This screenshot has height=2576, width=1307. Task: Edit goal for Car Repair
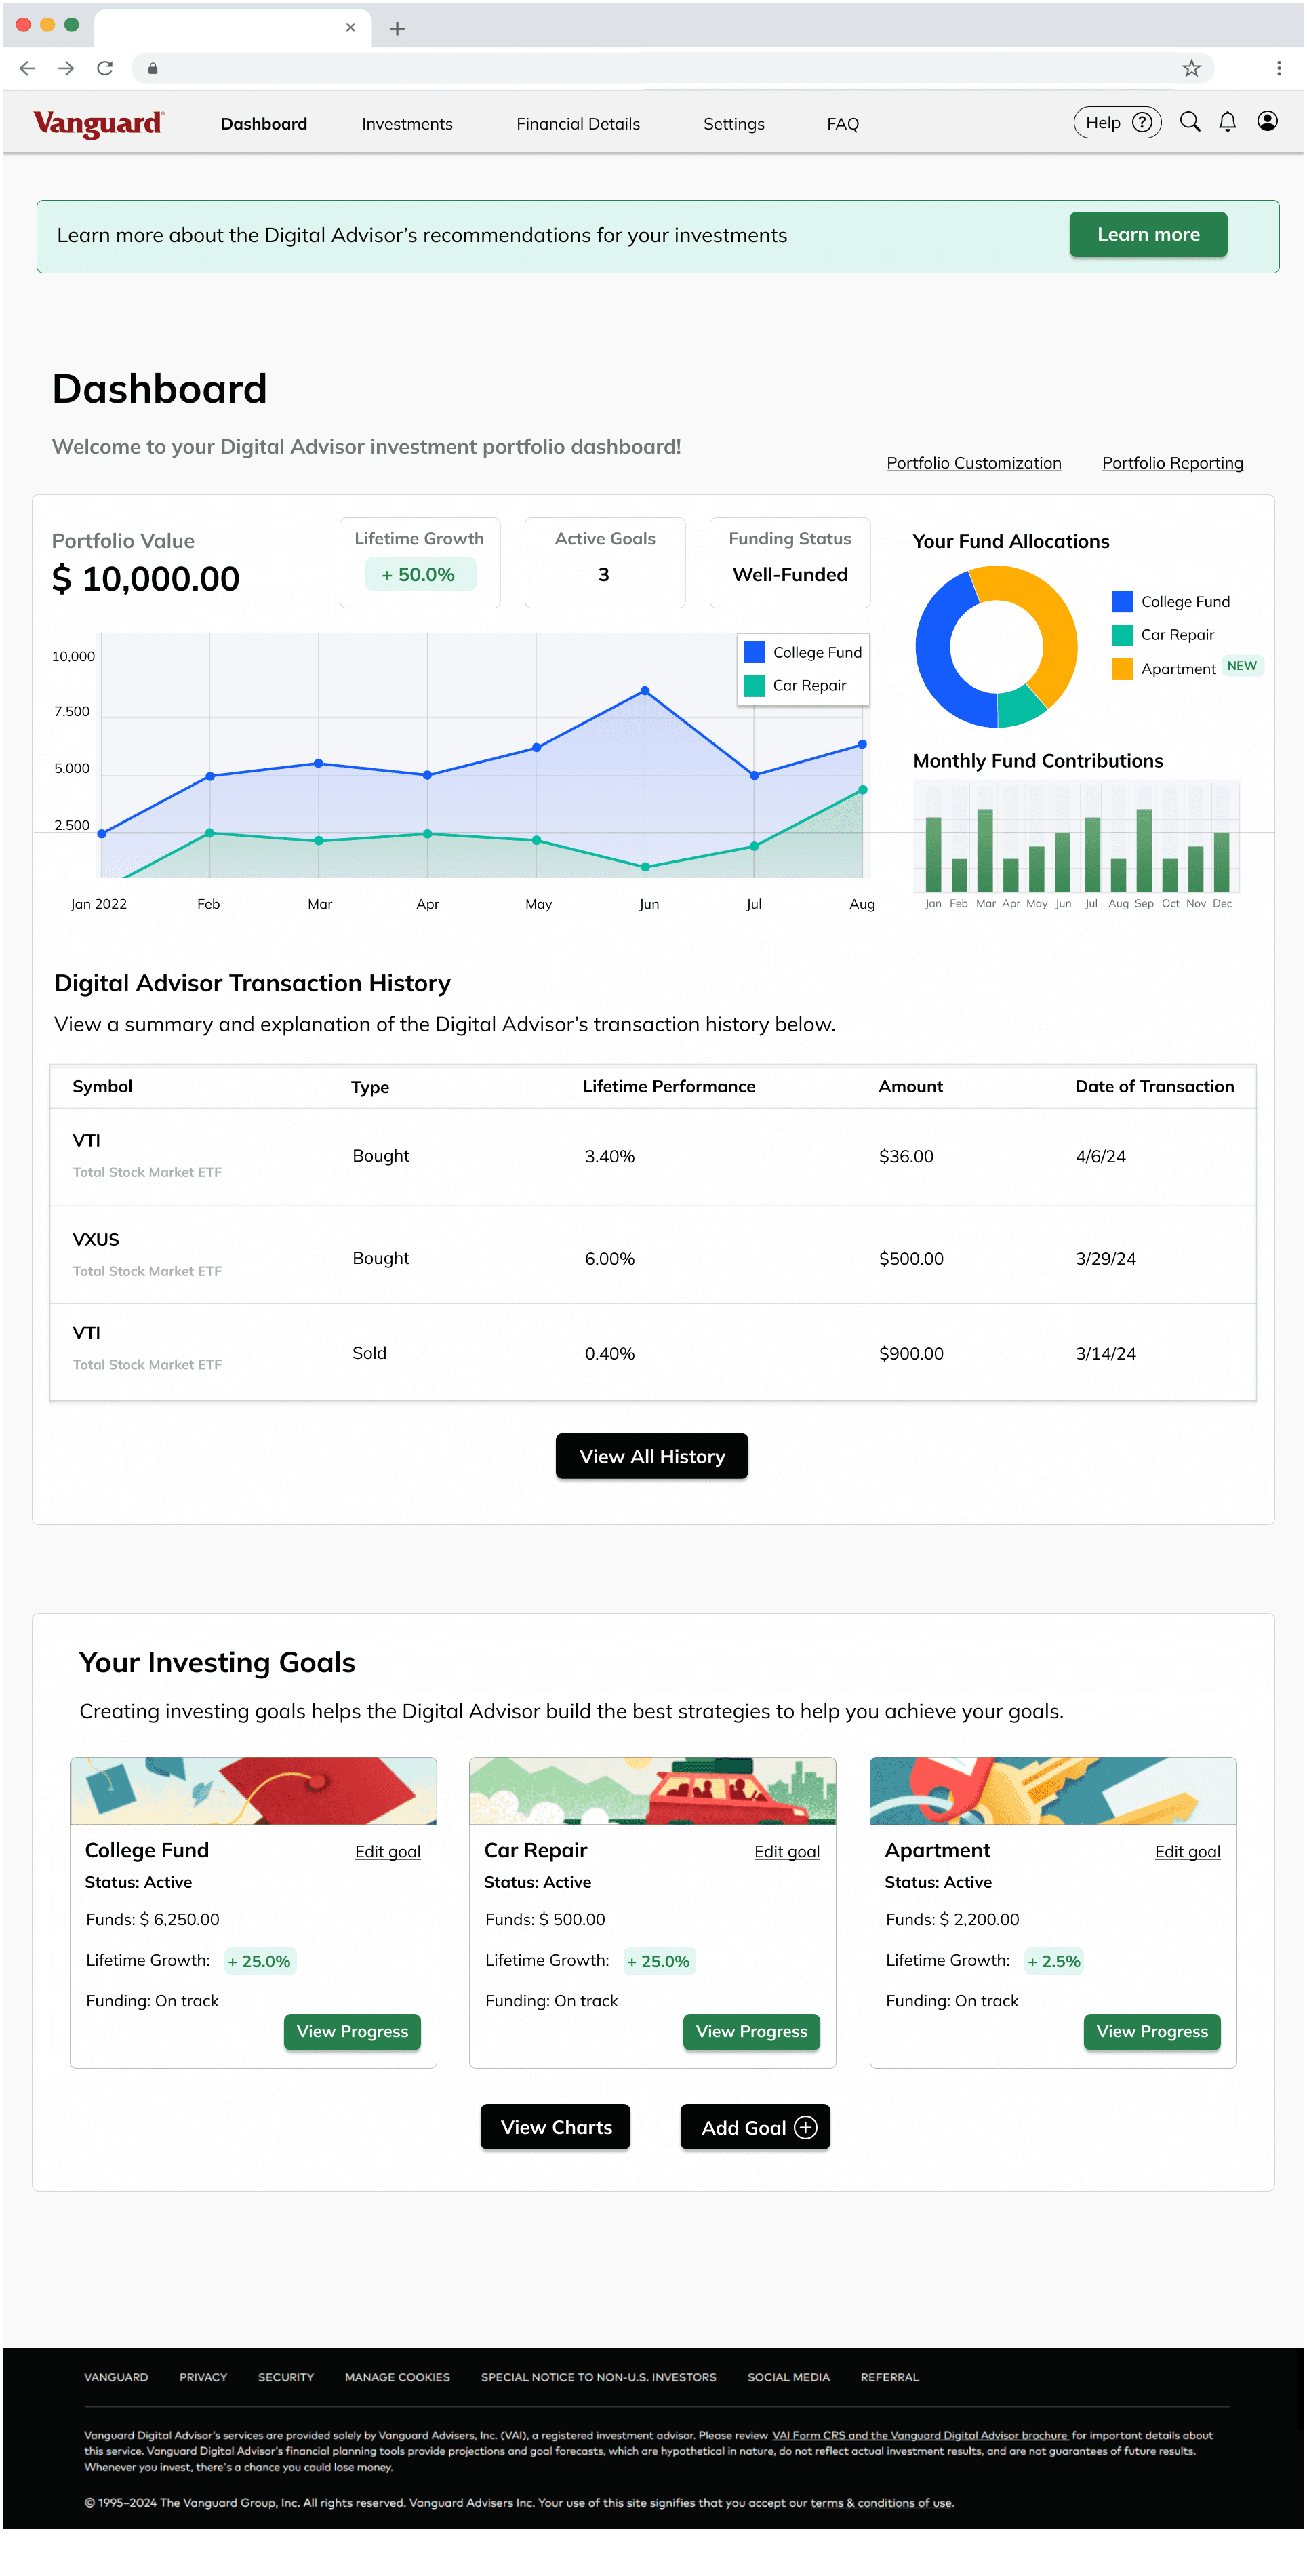pos(786,1851)
